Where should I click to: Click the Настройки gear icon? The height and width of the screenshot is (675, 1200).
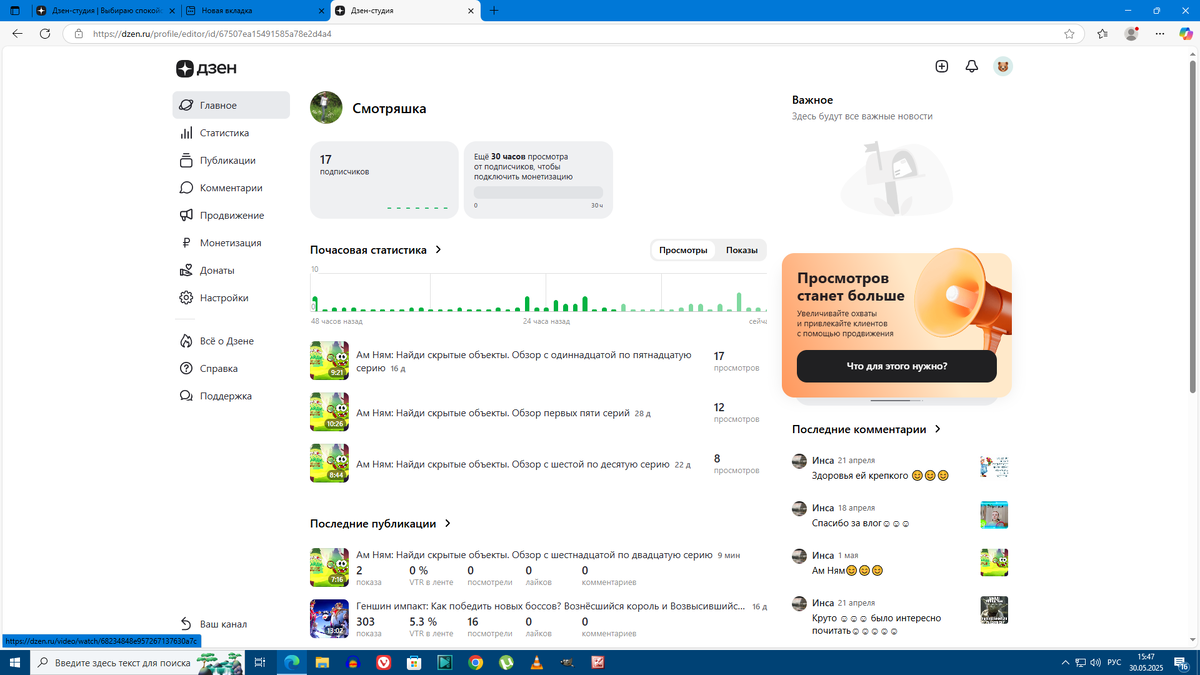(x=186, y=298)
